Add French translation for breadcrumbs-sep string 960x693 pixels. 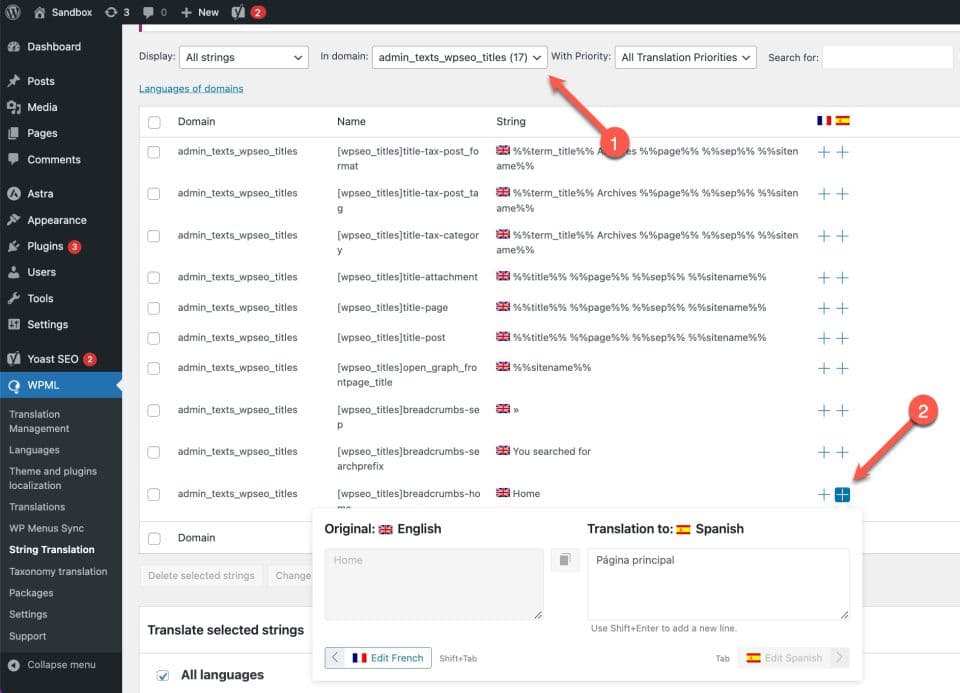823,410
